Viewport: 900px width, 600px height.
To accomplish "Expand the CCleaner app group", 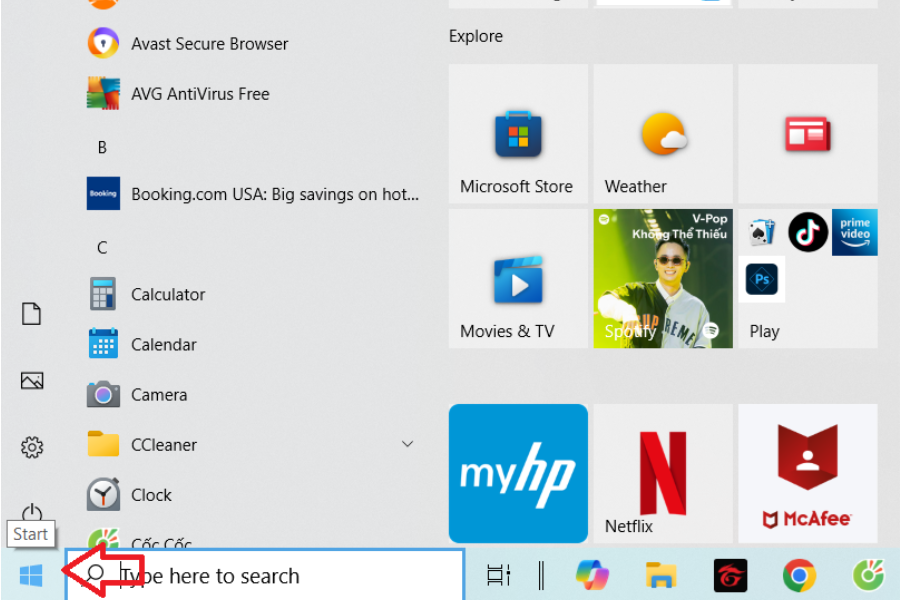I will point(407,444).
